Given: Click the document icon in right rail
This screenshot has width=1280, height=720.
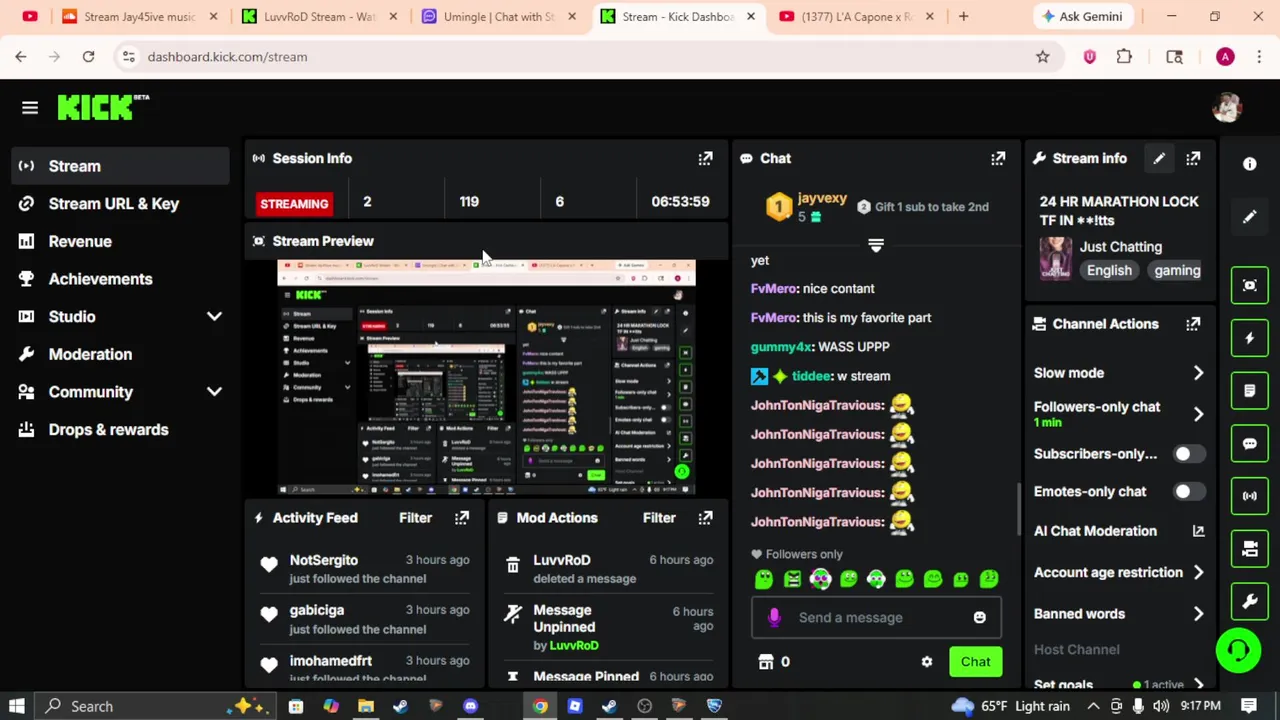Looking at the screenshot, I should click(1250, 391).
